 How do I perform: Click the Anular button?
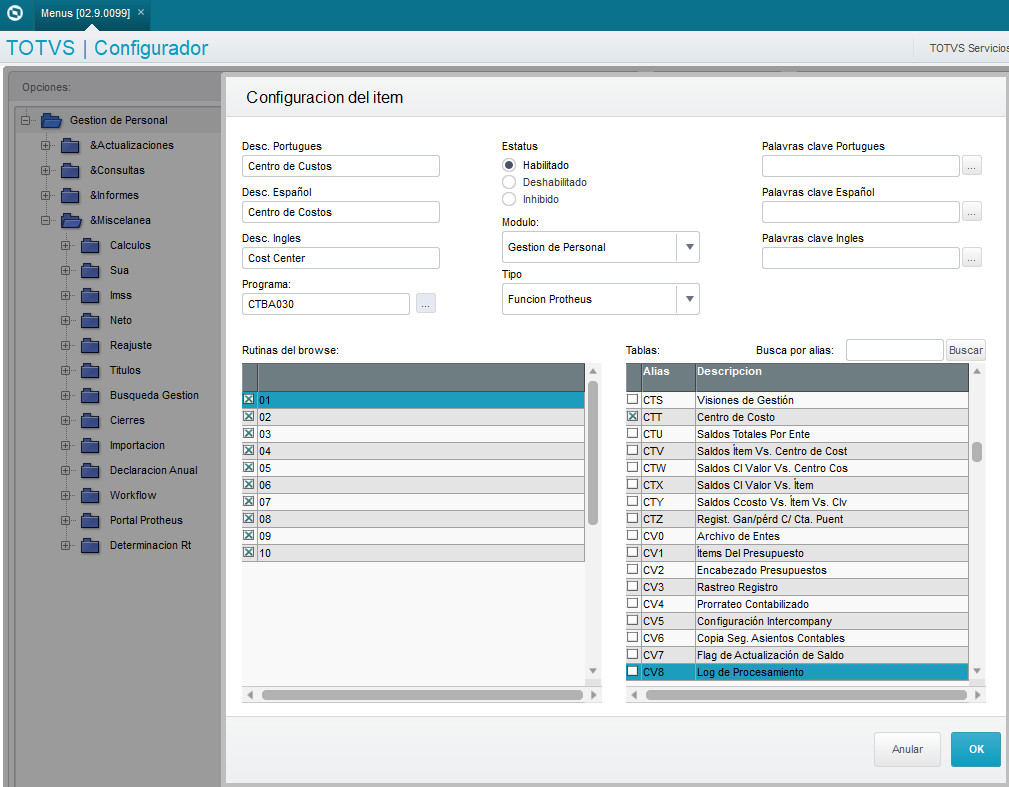[907, 749]
